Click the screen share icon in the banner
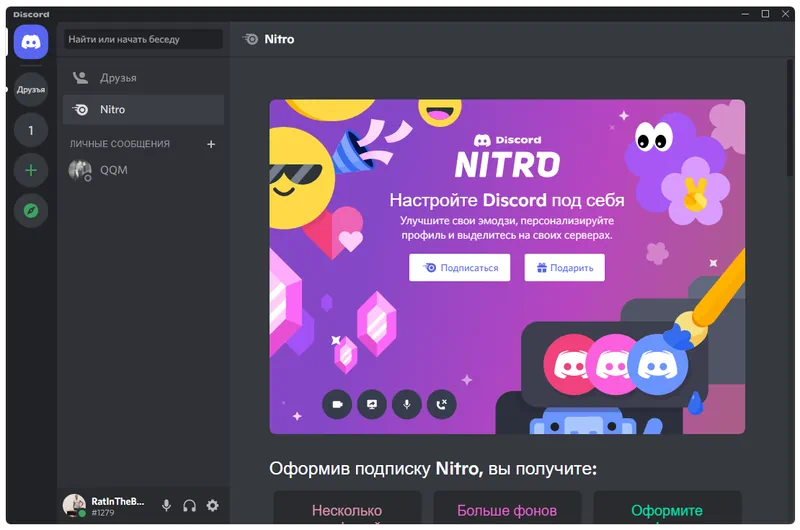This screenshot has width=800, height=530. pyautogui.click(x=372, y=404)
